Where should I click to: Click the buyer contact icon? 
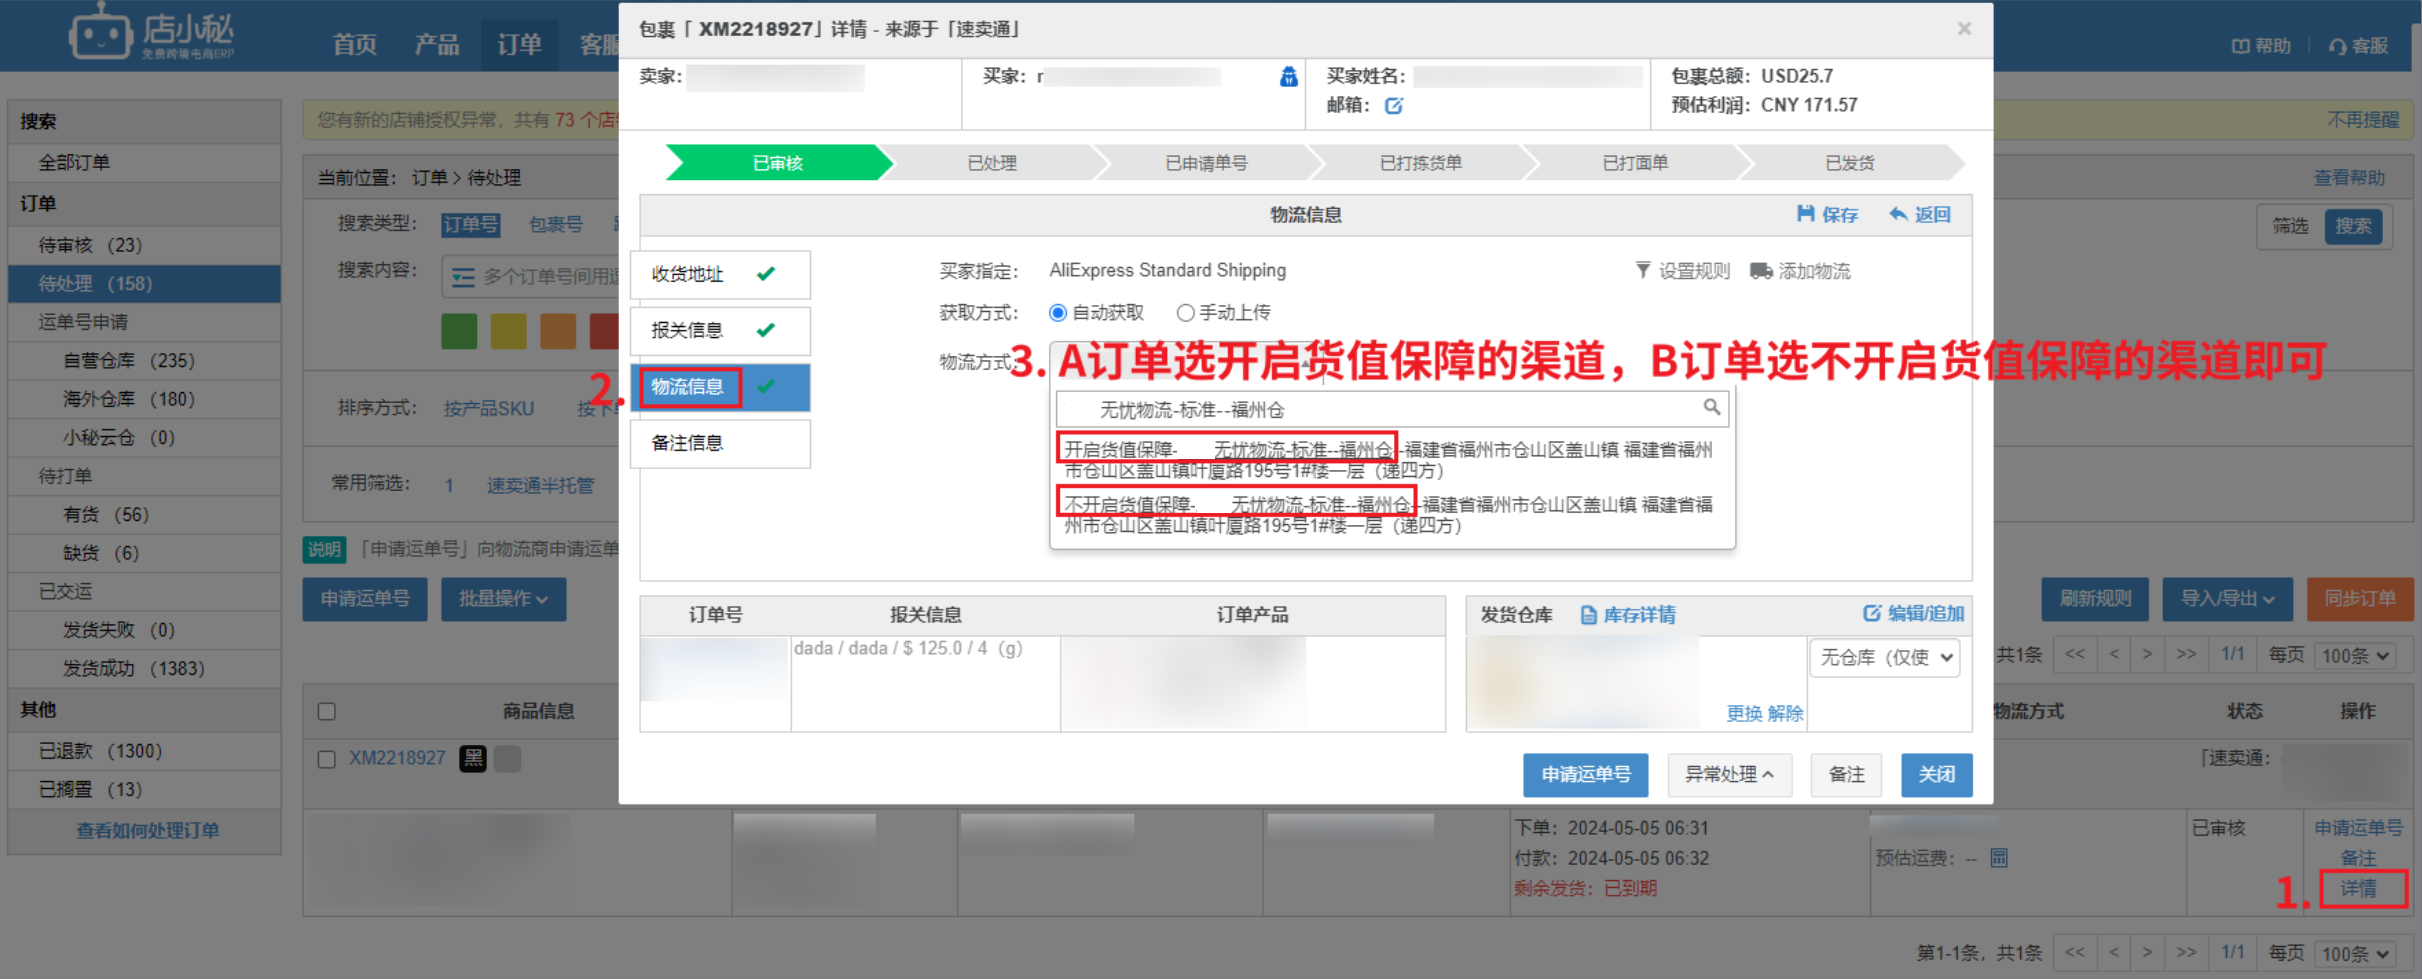tap(1288, 77)
